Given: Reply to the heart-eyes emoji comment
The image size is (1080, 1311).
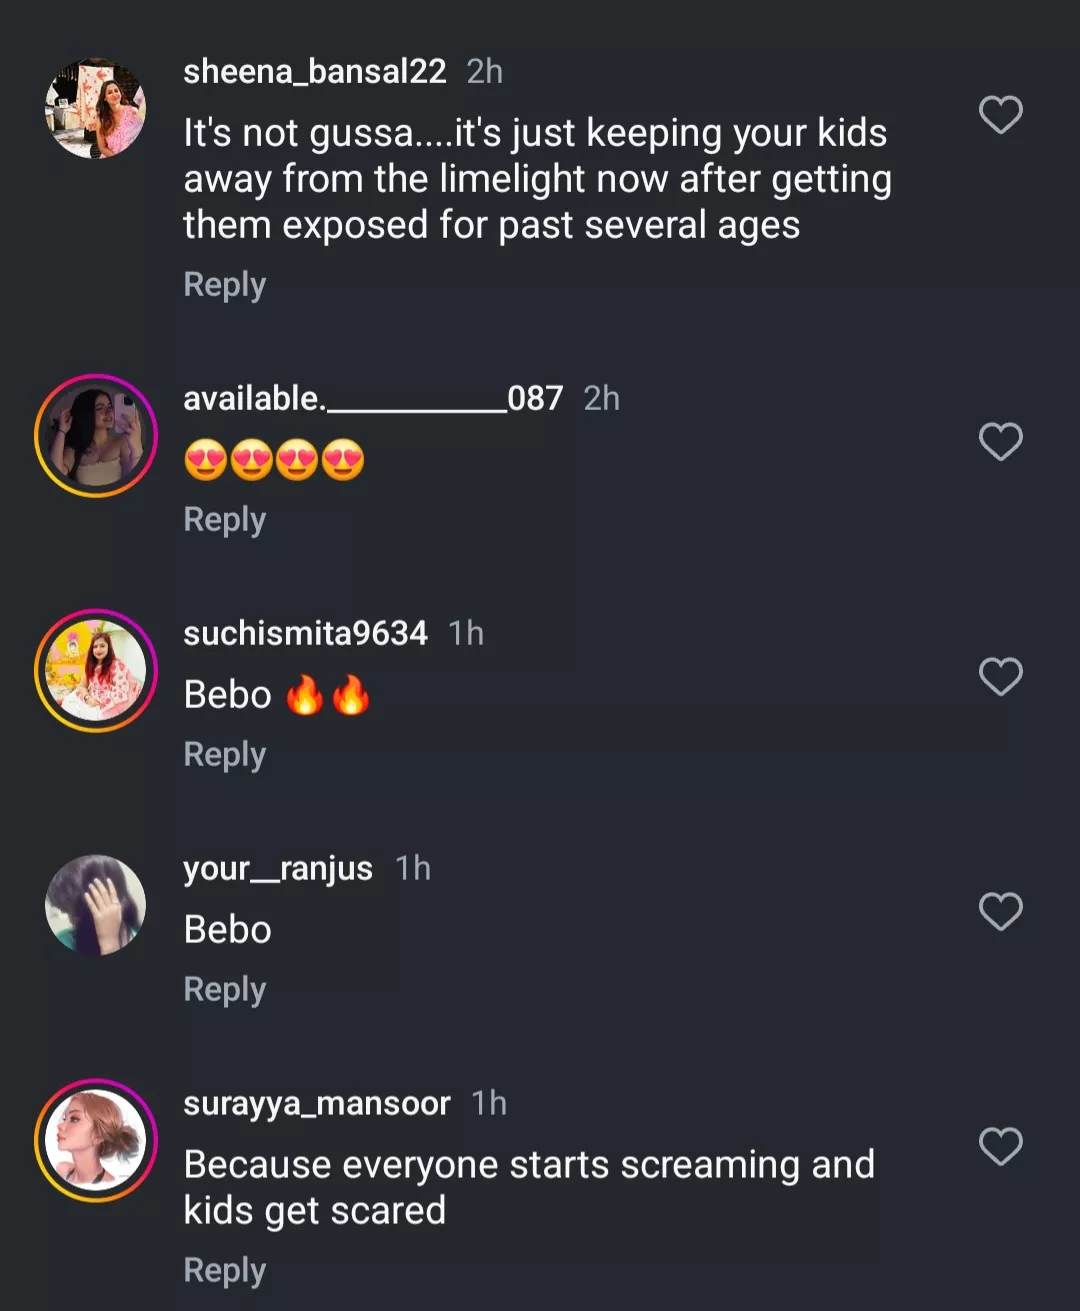Looking at the screenshot, I should (225, 520).
